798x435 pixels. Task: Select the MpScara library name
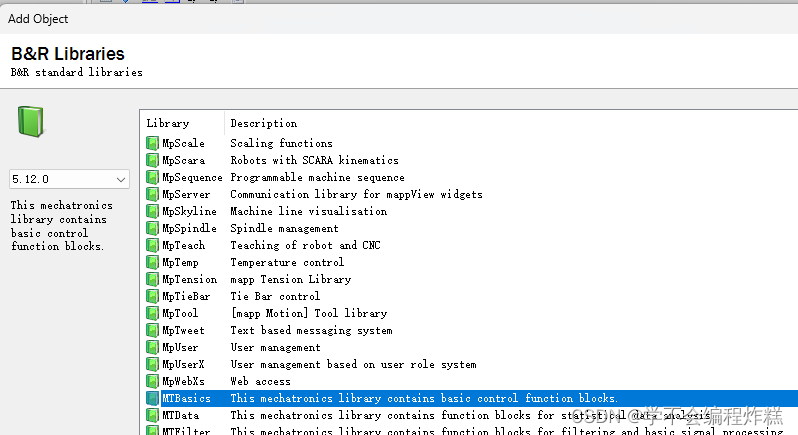[x=183, y=160]
